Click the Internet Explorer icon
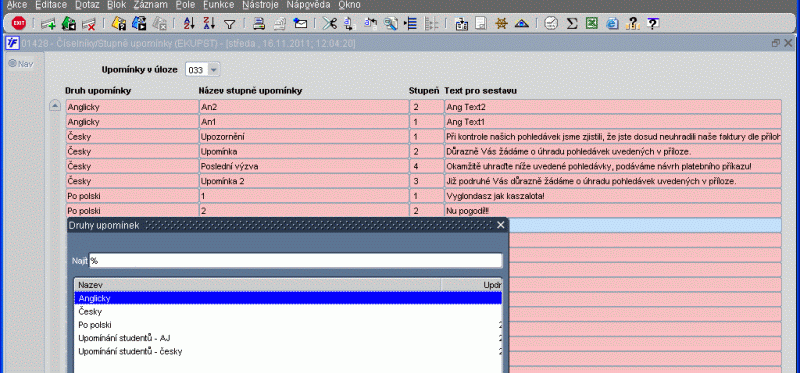The width and height of the screenshot is (800, 373). point(612,23)
